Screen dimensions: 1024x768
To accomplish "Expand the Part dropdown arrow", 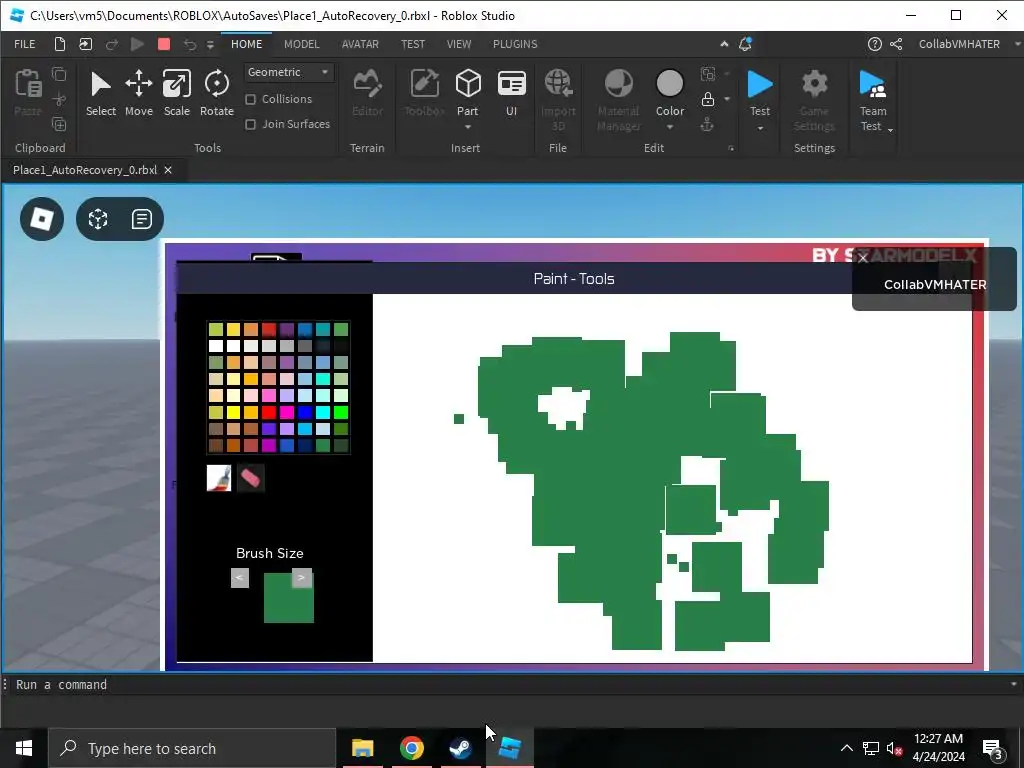I will pos(468,127).
